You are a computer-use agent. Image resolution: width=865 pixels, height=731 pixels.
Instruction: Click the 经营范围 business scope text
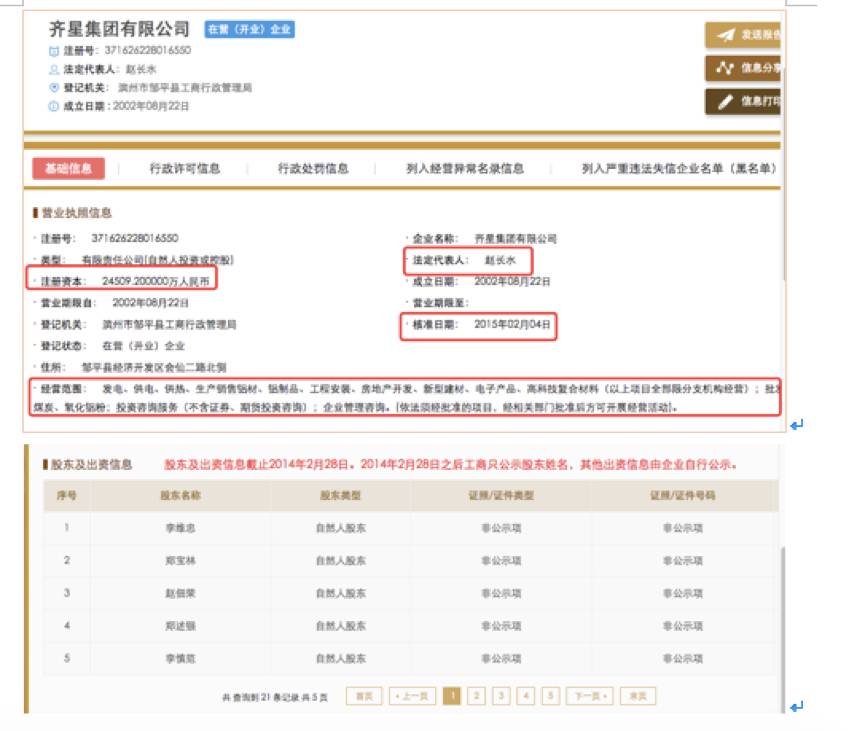point(407,398)
